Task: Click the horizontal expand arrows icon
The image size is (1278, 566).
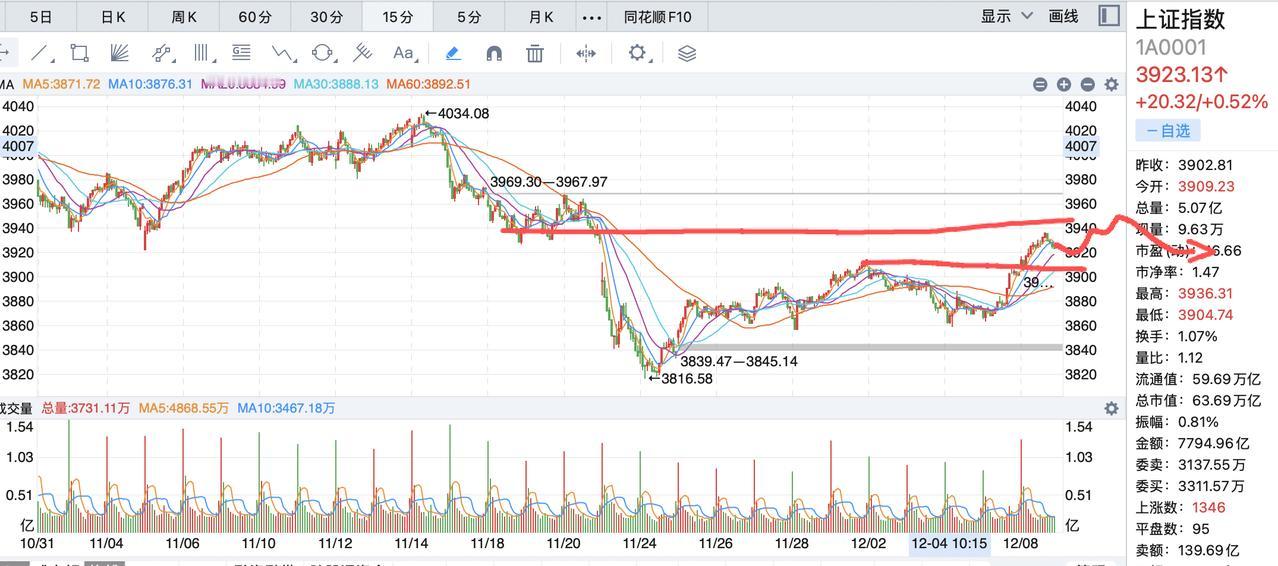Action: click(x=586, y=53)
